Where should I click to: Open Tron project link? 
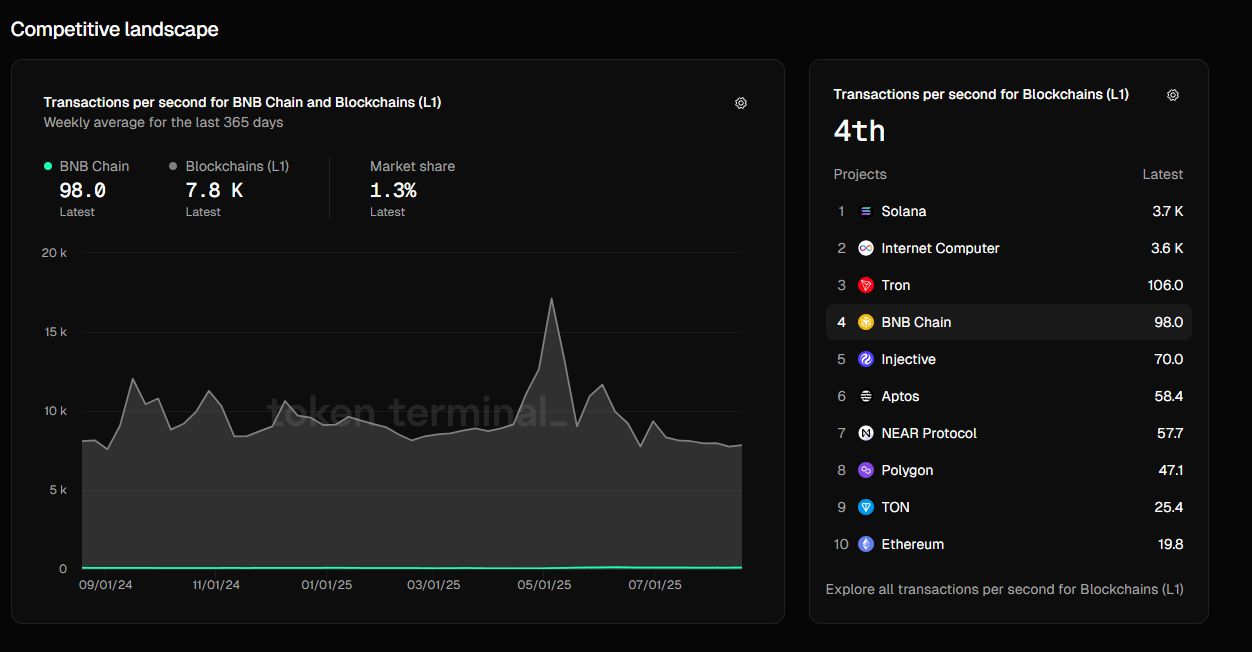896,285
